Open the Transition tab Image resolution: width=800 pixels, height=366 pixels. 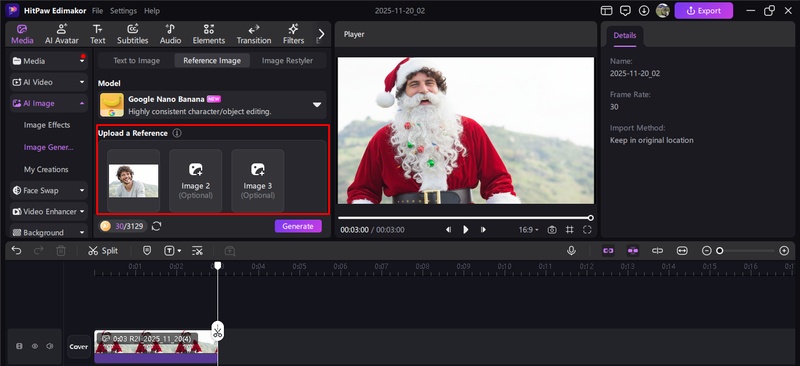254,34
